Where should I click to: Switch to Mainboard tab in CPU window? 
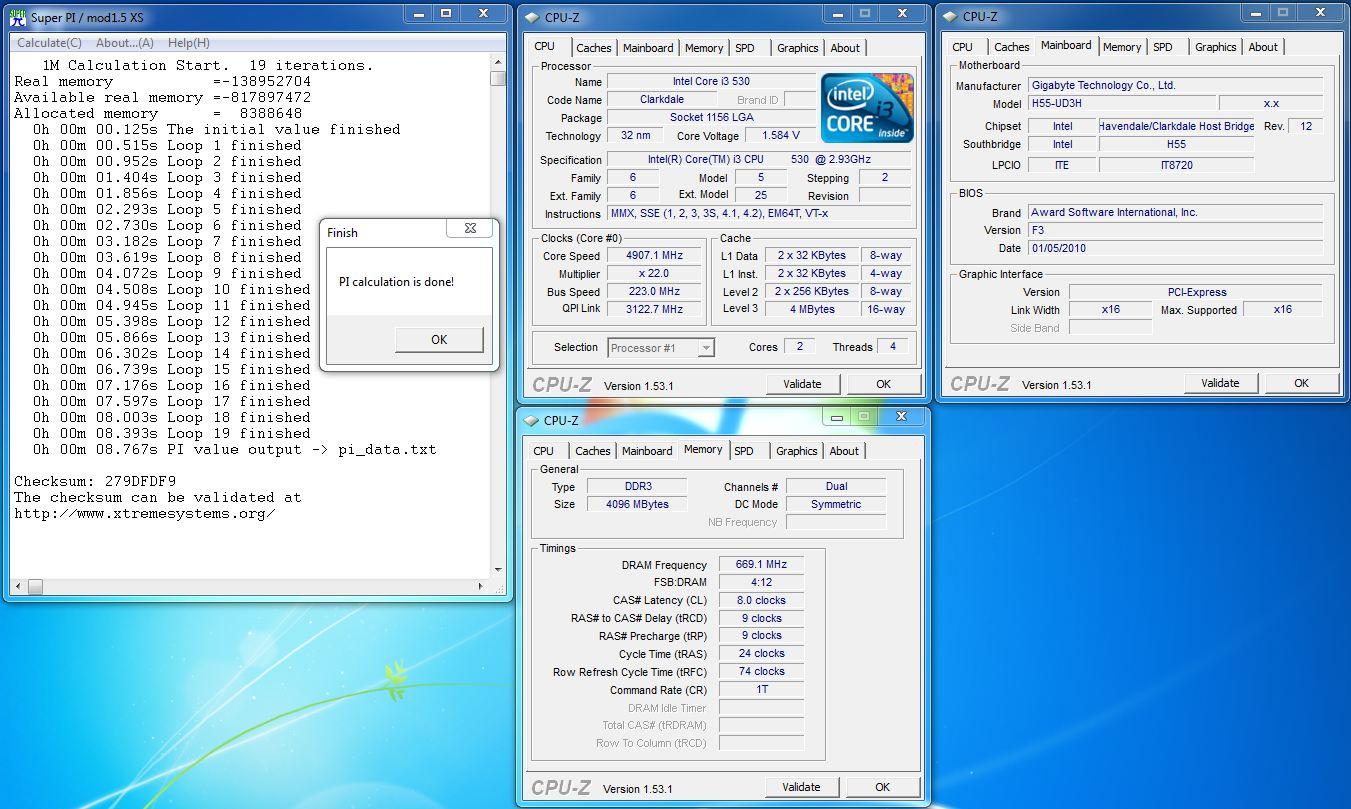click(648, 48)
